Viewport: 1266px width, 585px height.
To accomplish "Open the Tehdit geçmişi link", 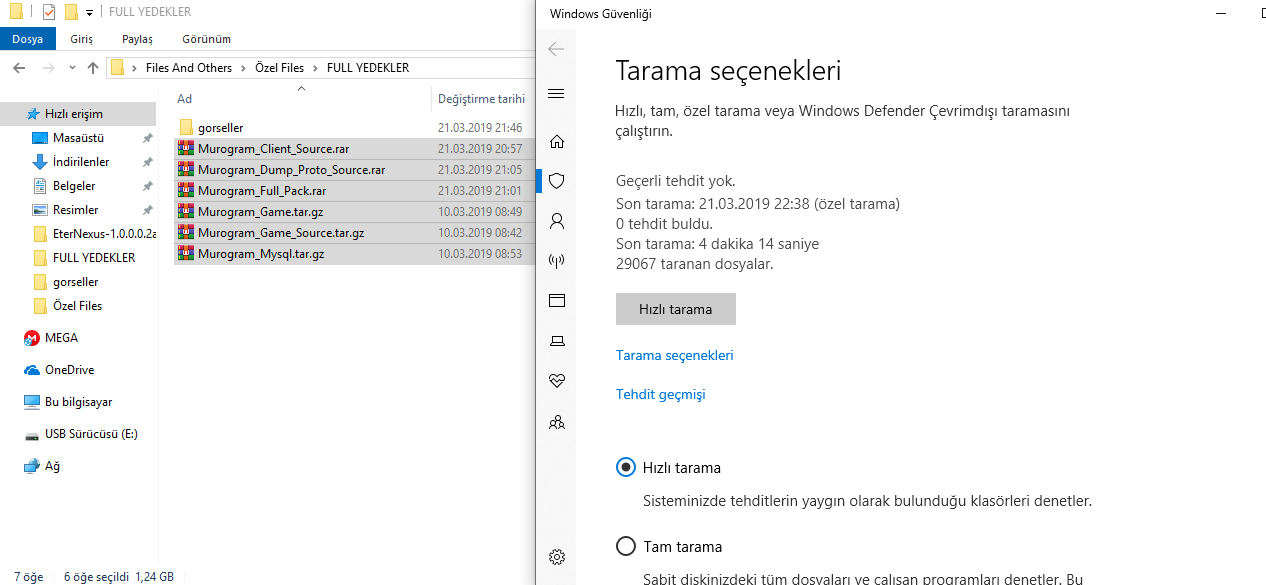I will point(660,394).
